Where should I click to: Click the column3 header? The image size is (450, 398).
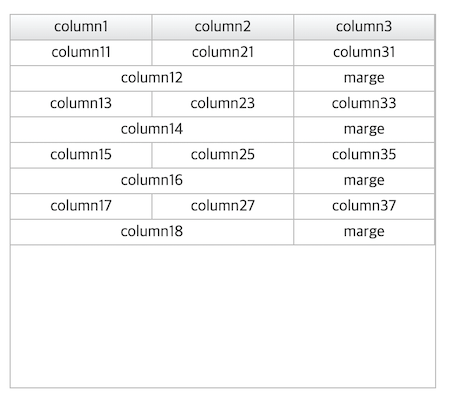coord(364,27)
